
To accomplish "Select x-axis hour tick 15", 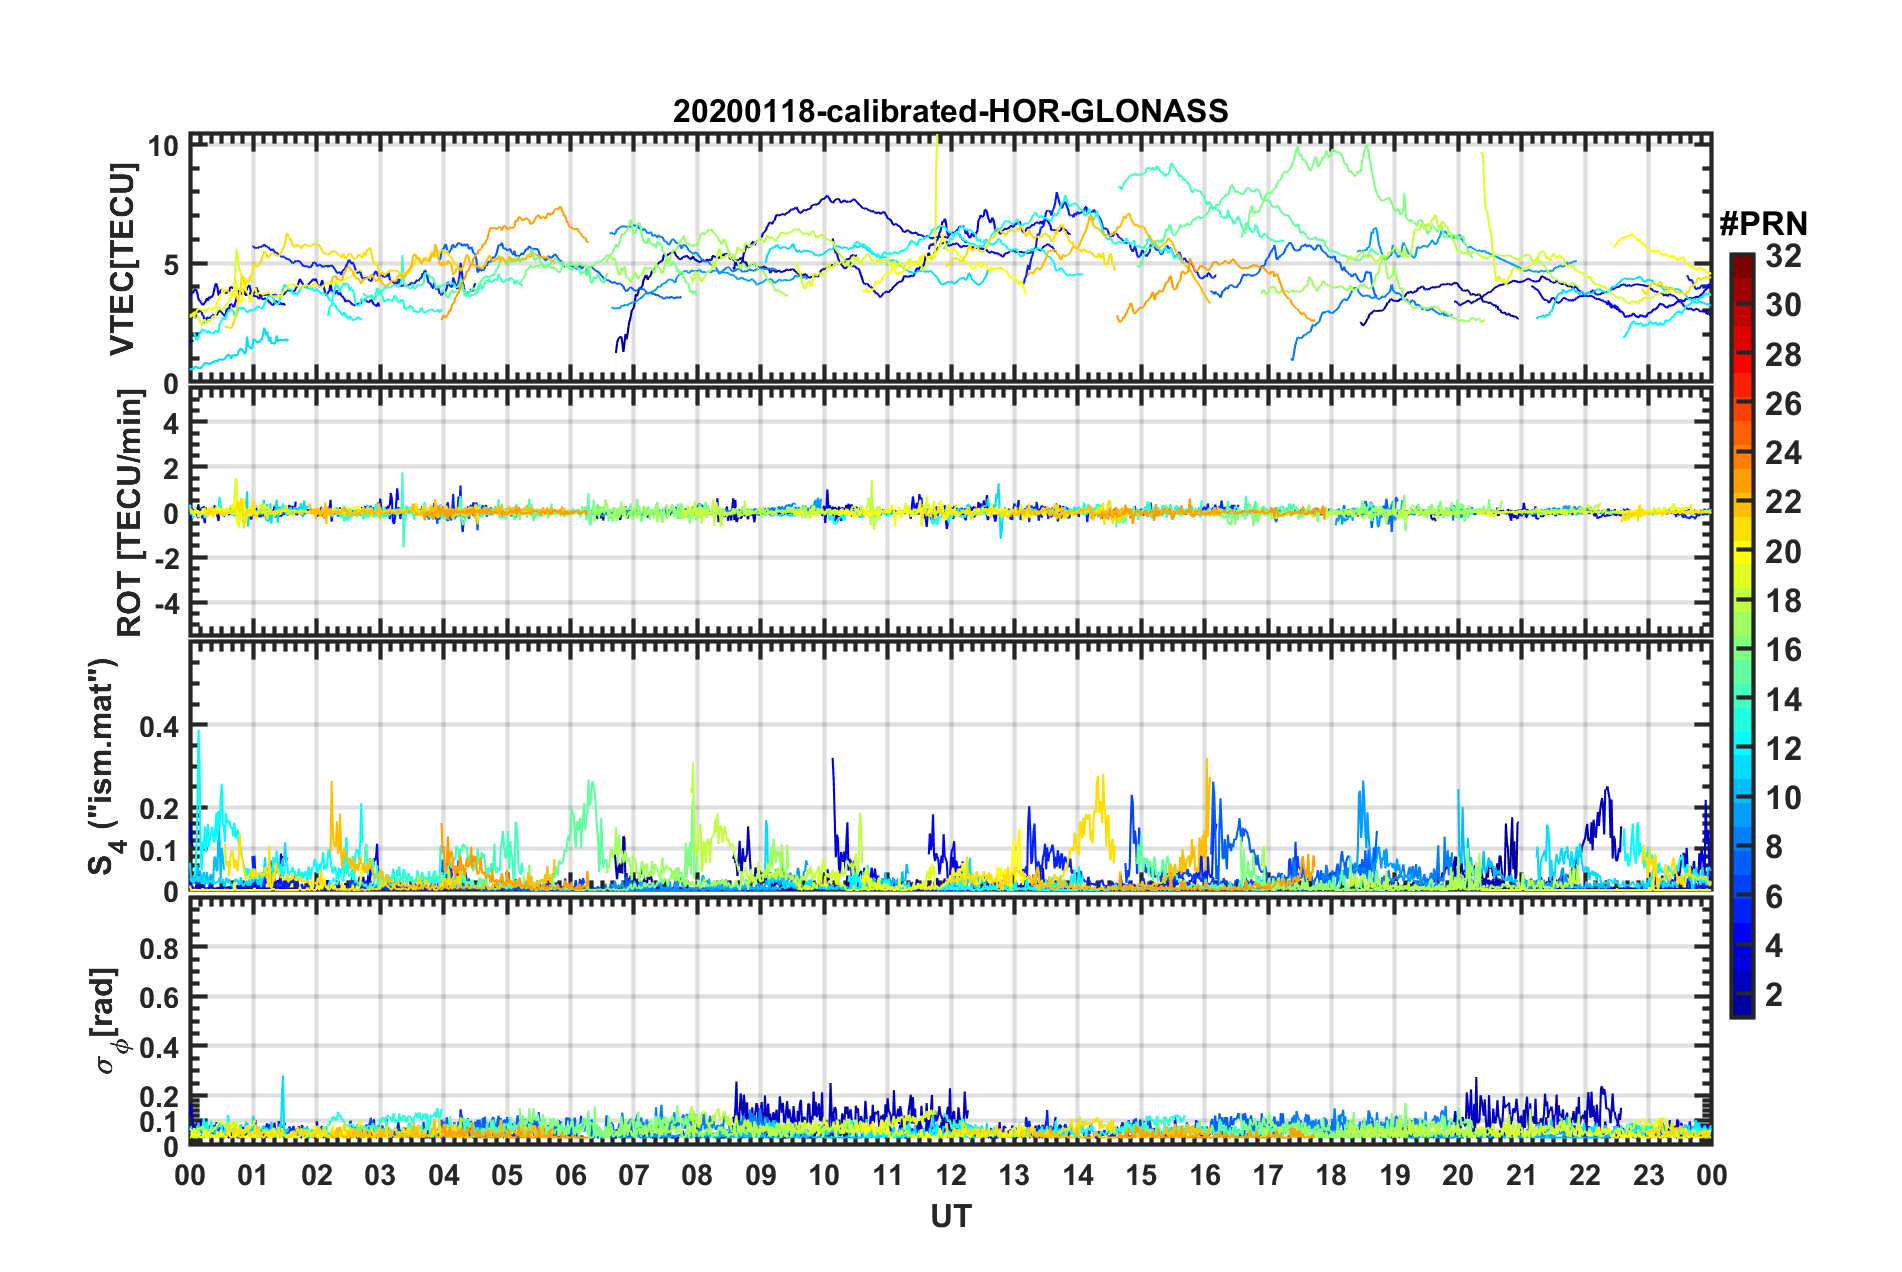I will coord(1141,1175).
